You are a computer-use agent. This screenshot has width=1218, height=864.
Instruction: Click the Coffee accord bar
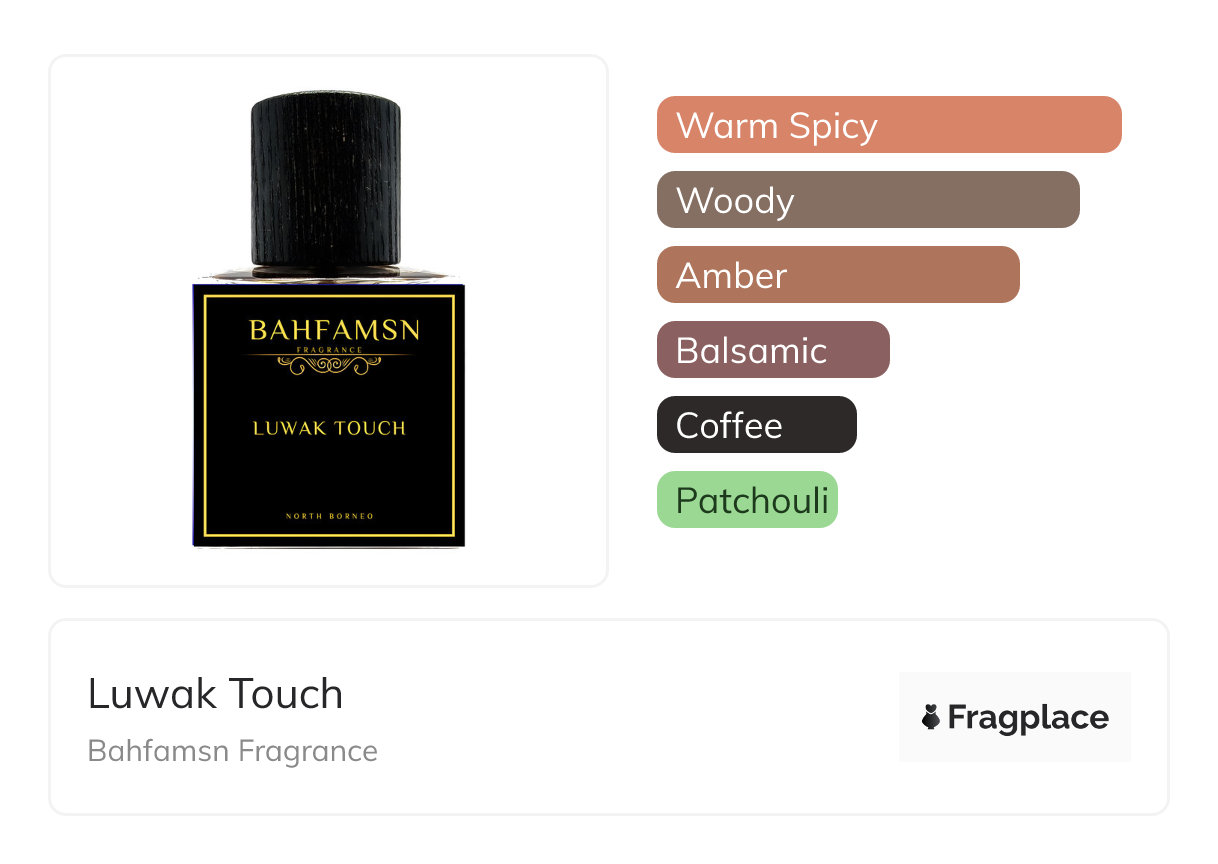pos(757,425)
